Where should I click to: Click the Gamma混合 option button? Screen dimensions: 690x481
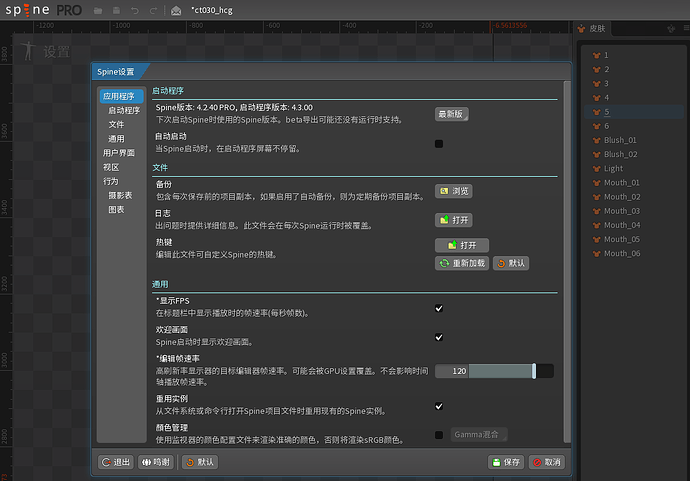tap(479, 435)
